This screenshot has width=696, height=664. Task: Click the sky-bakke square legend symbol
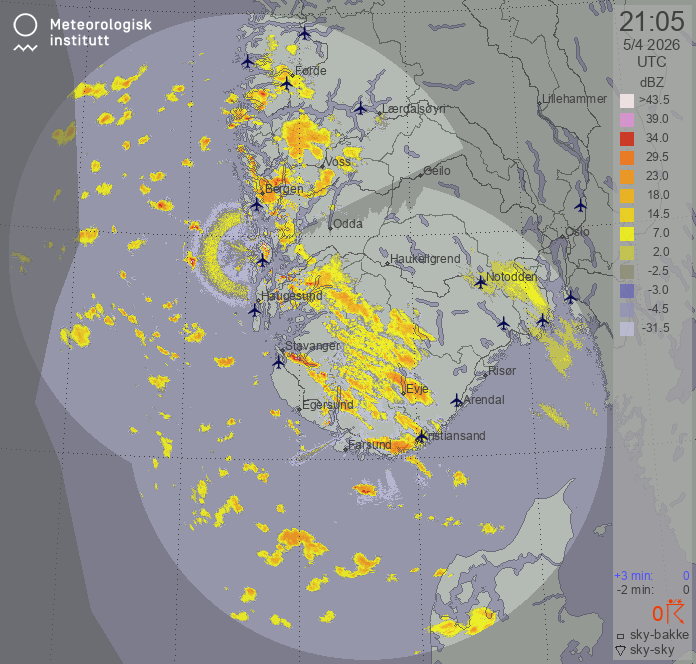pos(621,635)
